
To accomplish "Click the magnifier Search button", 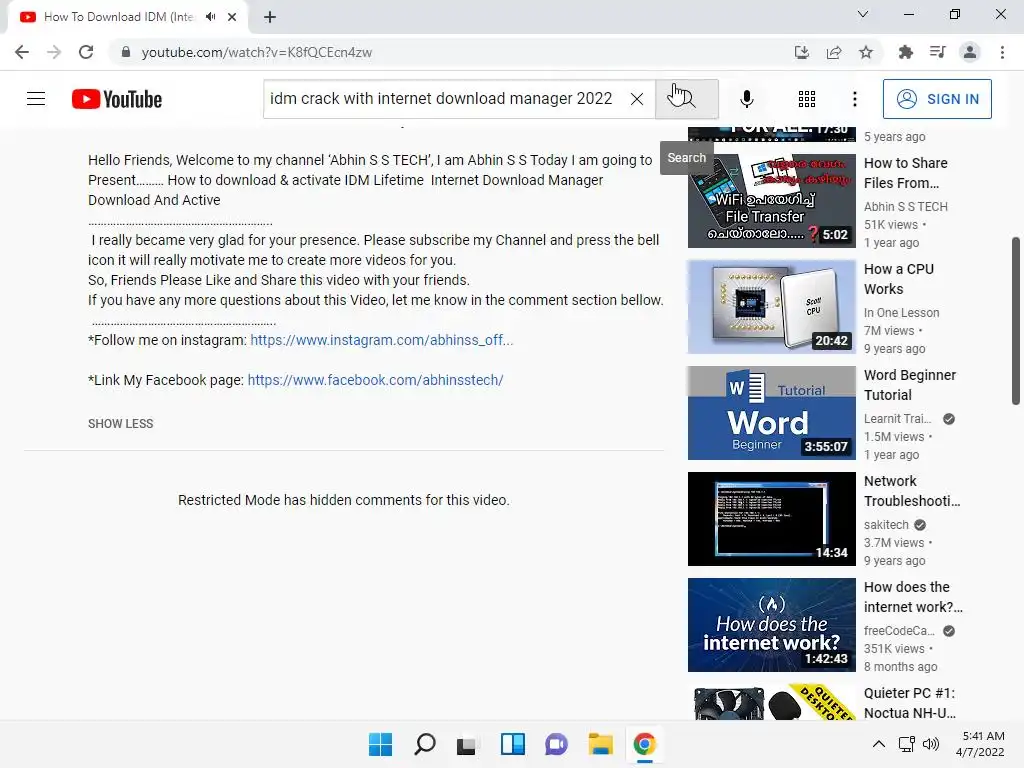I will click(x=686, y=99).
